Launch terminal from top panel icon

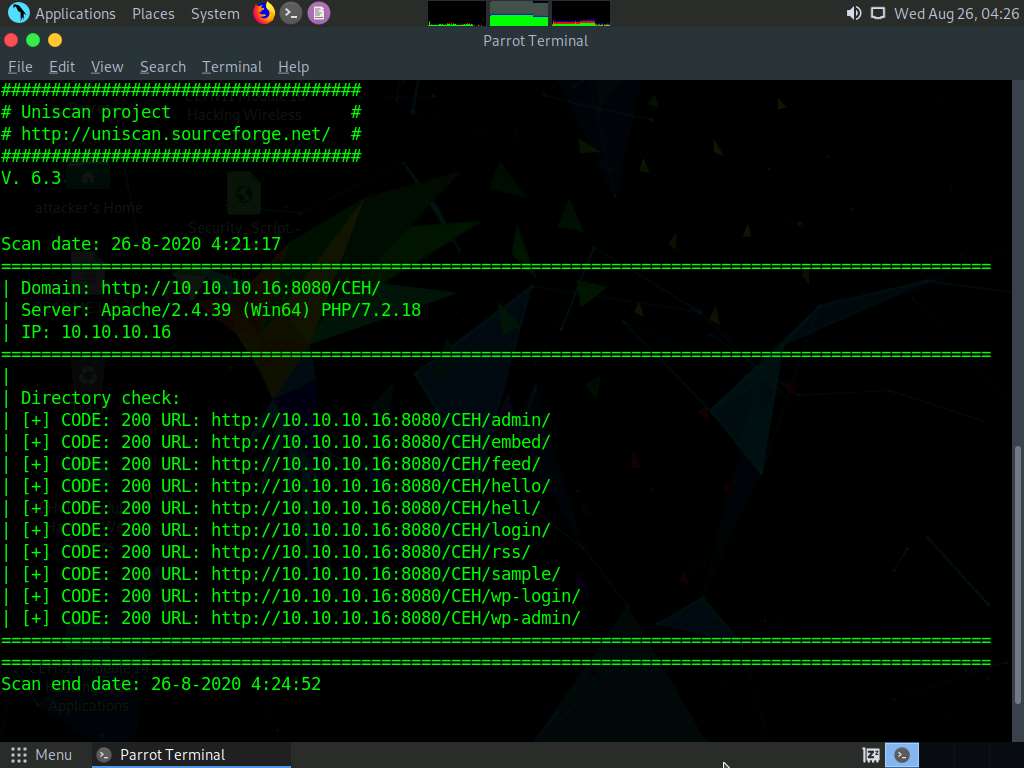point(291,13)
